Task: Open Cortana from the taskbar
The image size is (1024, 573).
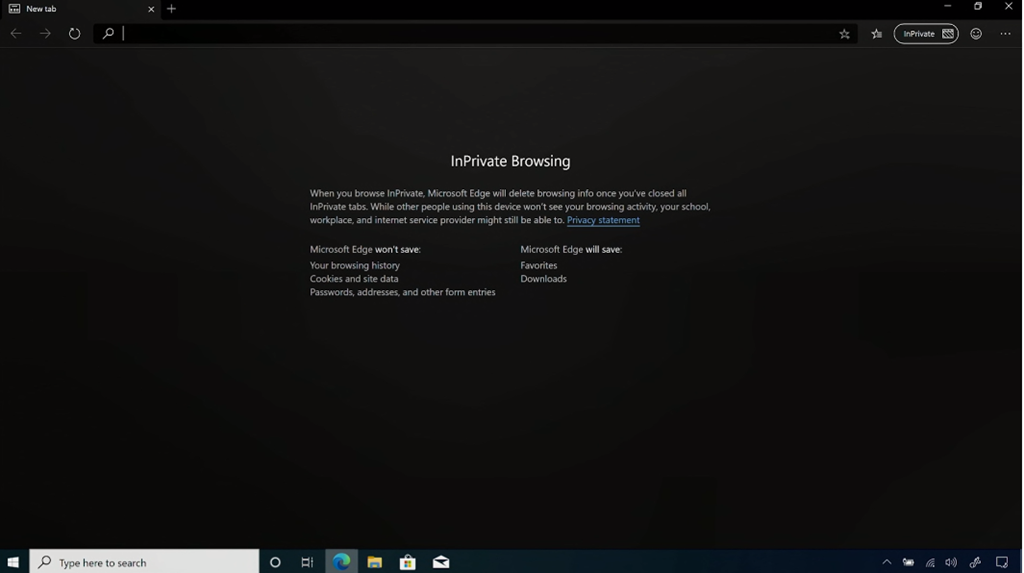Action: pos(275,562)
